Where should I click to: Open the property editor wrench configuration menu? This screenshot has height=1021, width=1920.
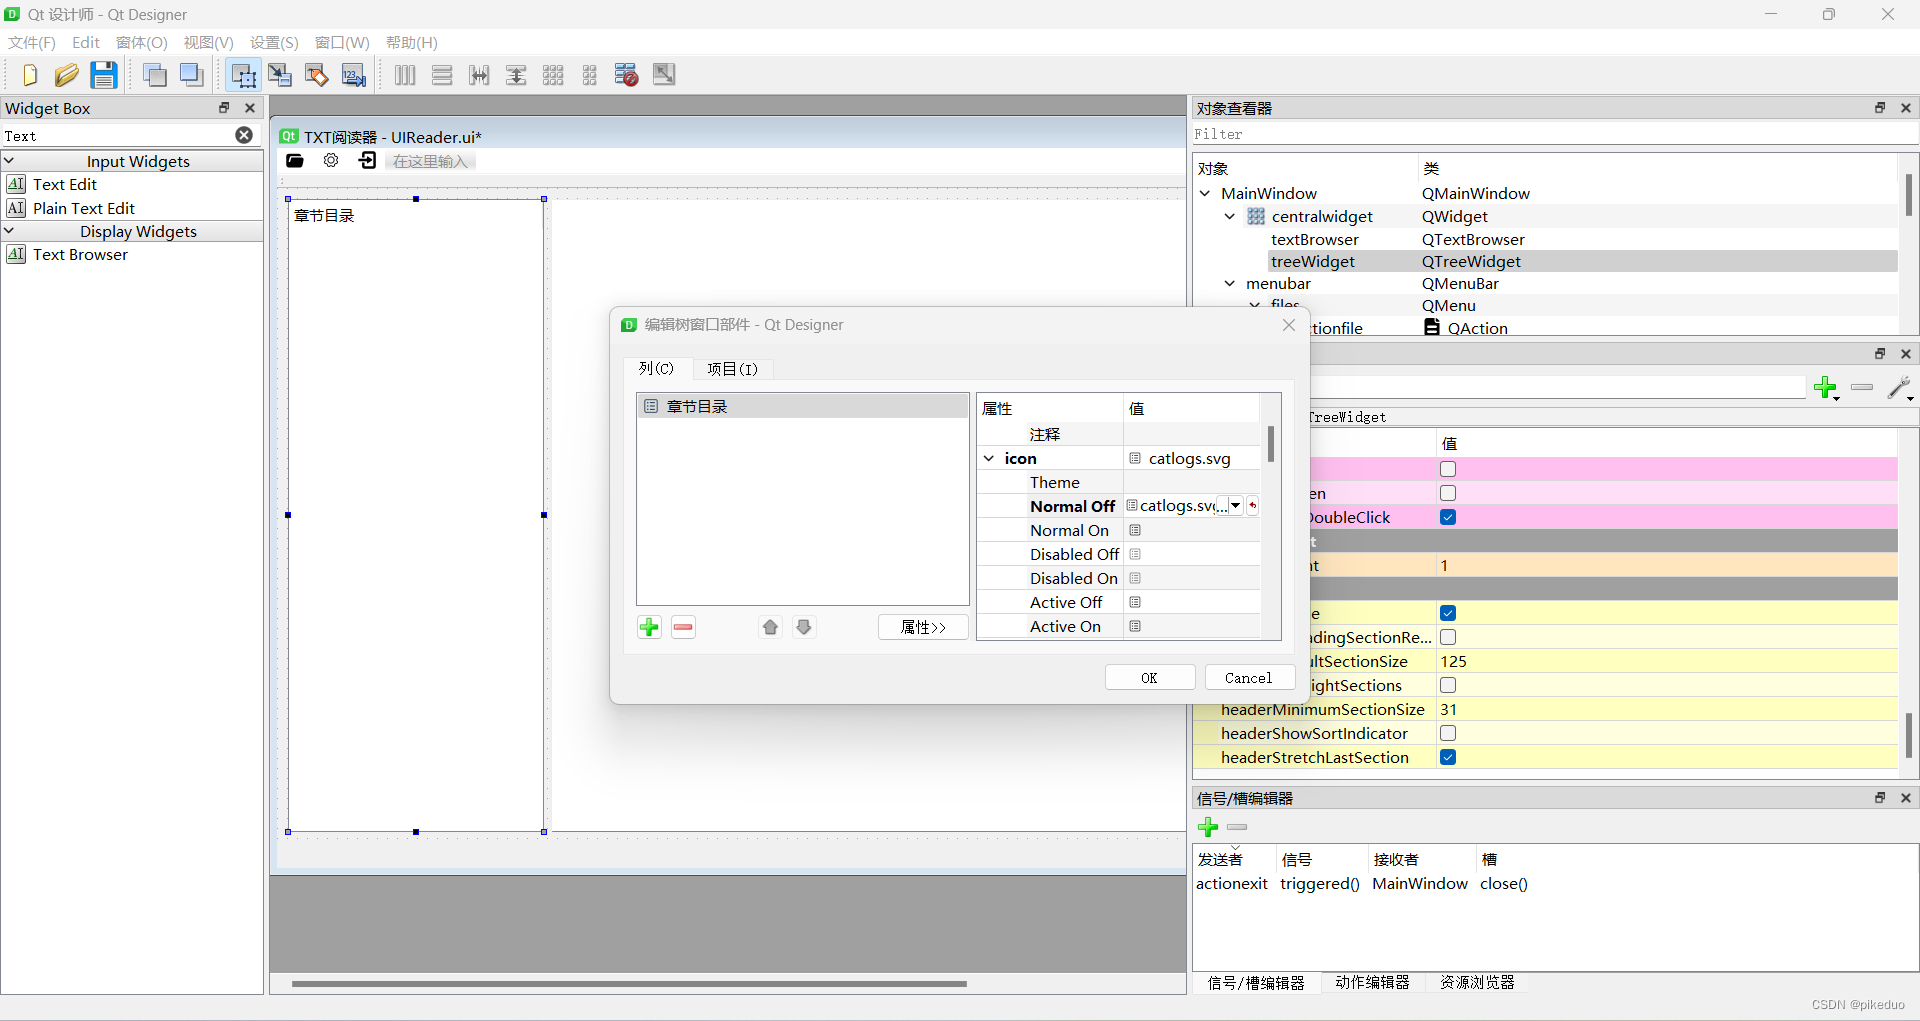(1900, 388)
